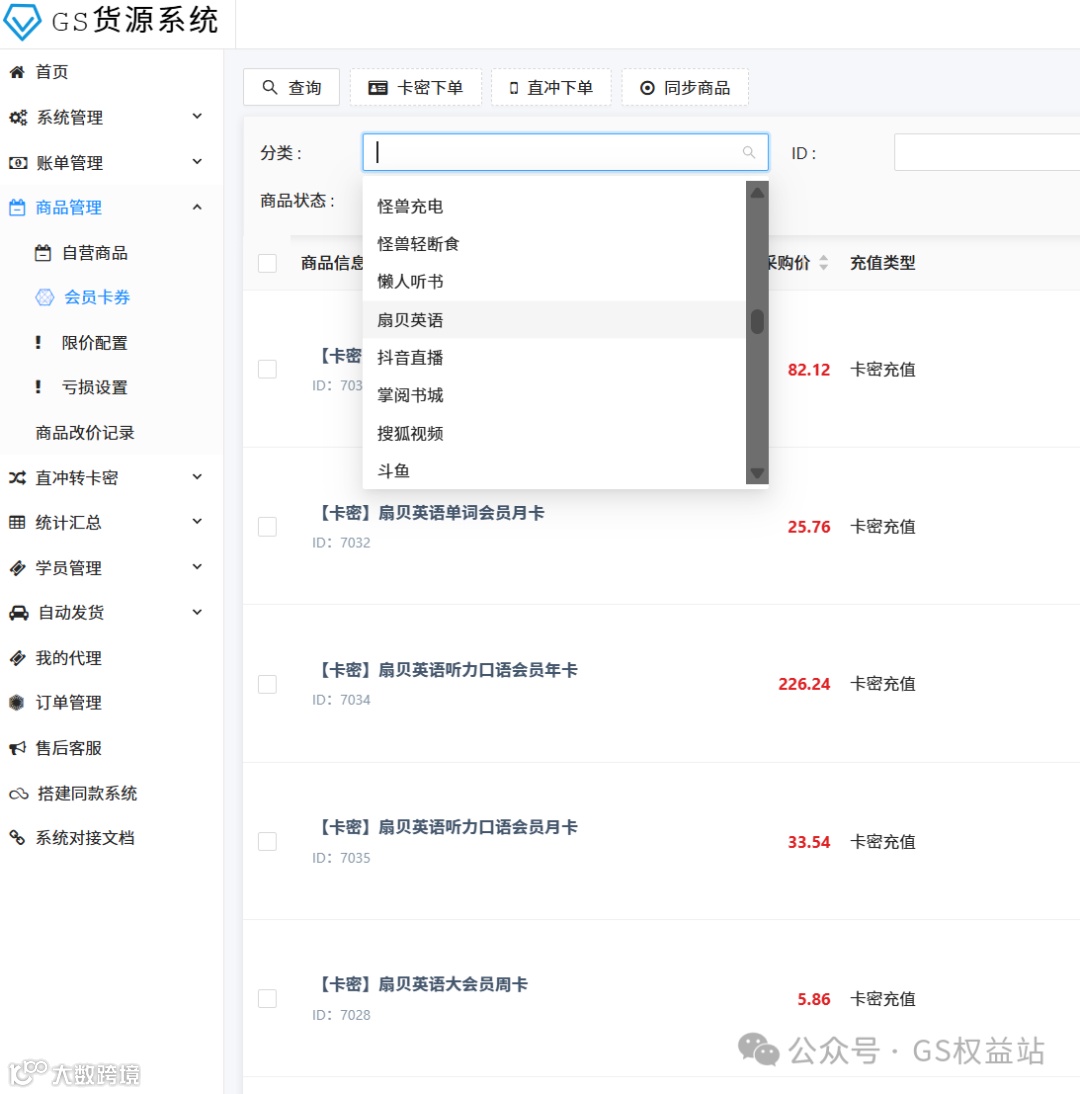The image size is (1080, 1094).
Task: Expand the 统计汇总 chevron
Action: 197,522
